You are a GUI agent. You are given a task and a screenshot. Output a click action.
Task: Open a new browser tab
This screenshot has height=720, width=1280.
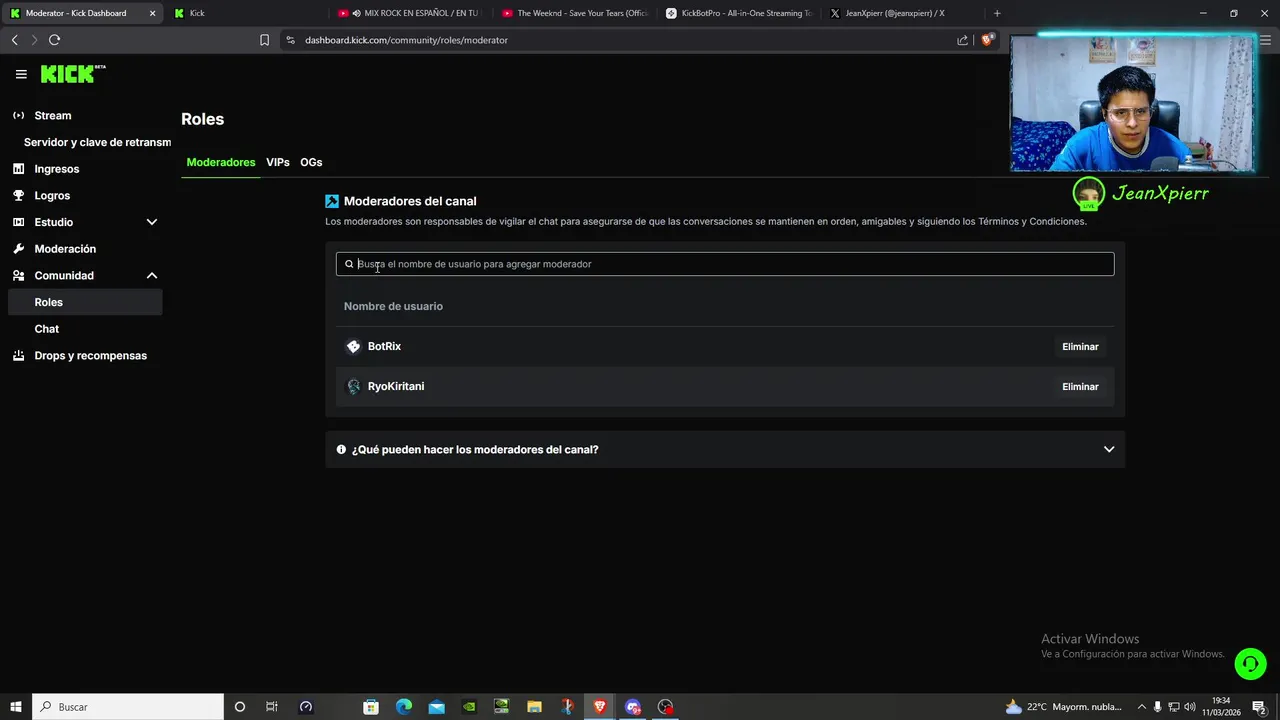coord(997,13)
